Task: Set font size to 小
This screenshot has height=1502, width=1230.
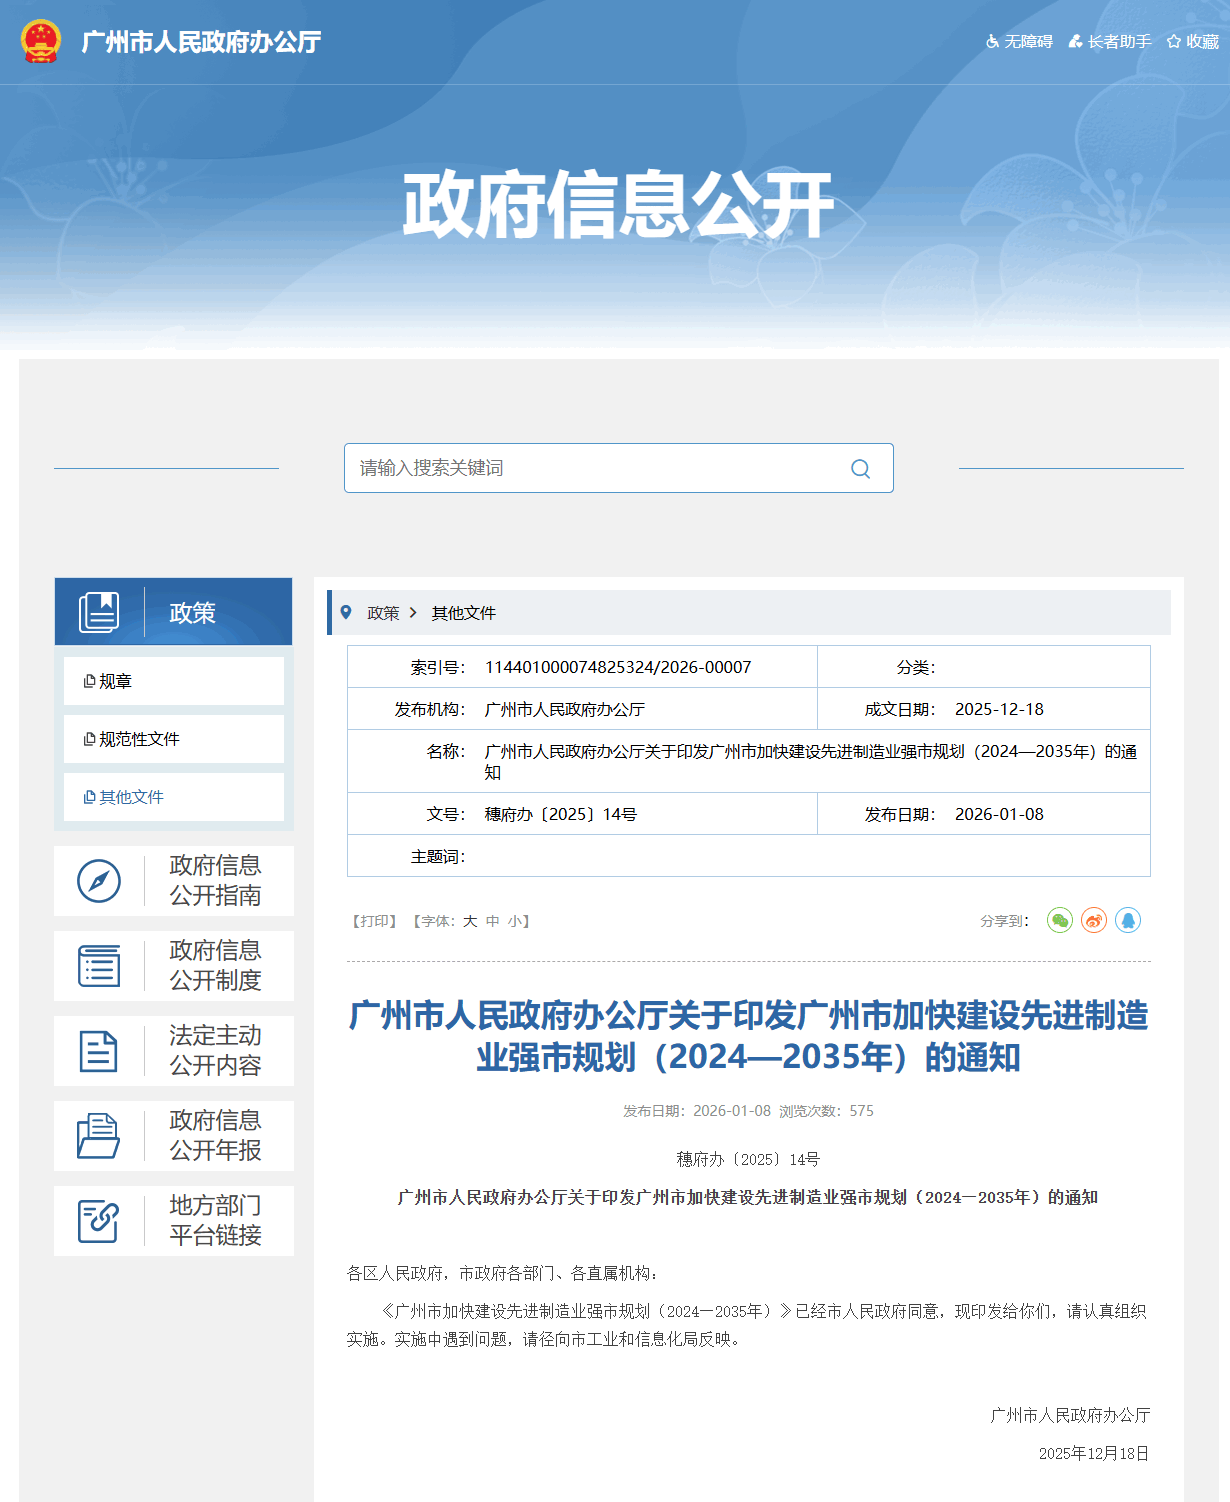Action: coord(513,921)
